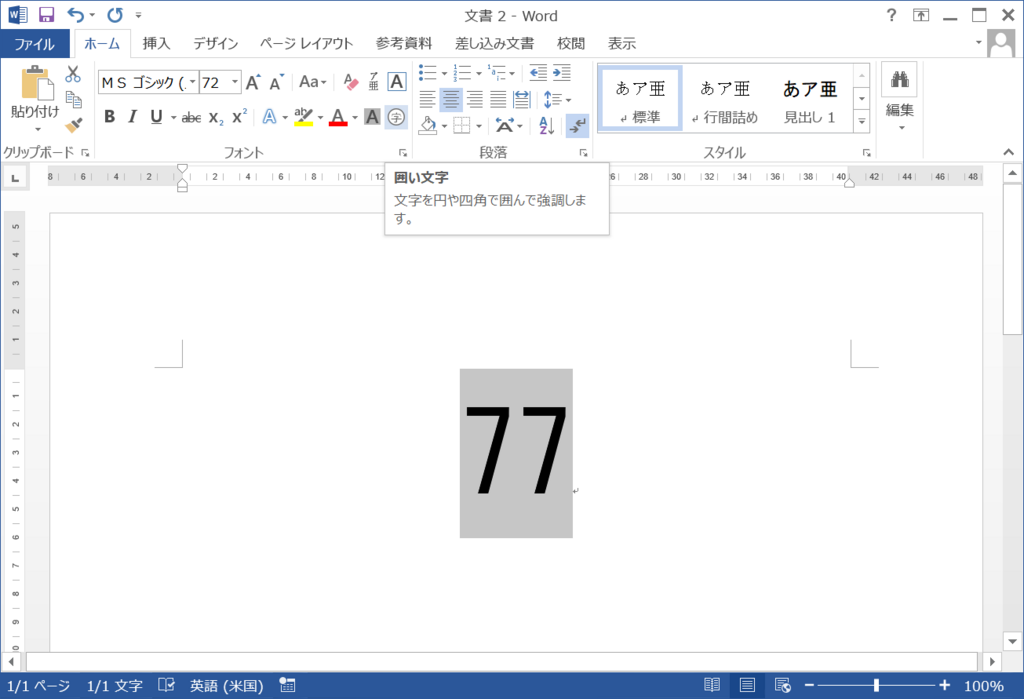
Task: Expand the underline style dropdown arrow
Action: point(174,117)
